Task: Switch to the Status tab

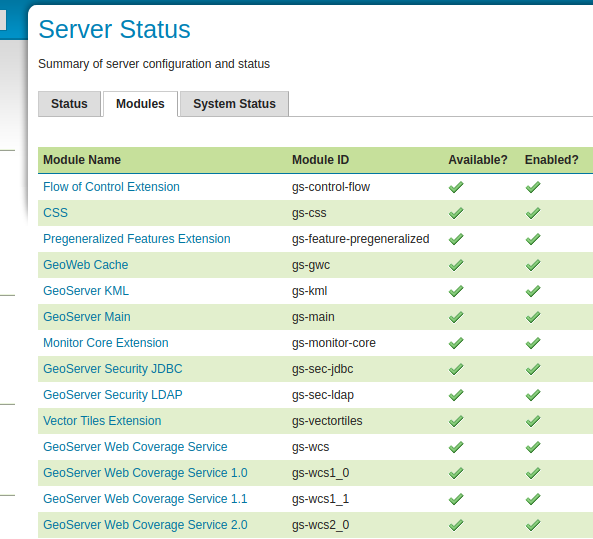Action: pyautogui.click(x=69, y=104)
